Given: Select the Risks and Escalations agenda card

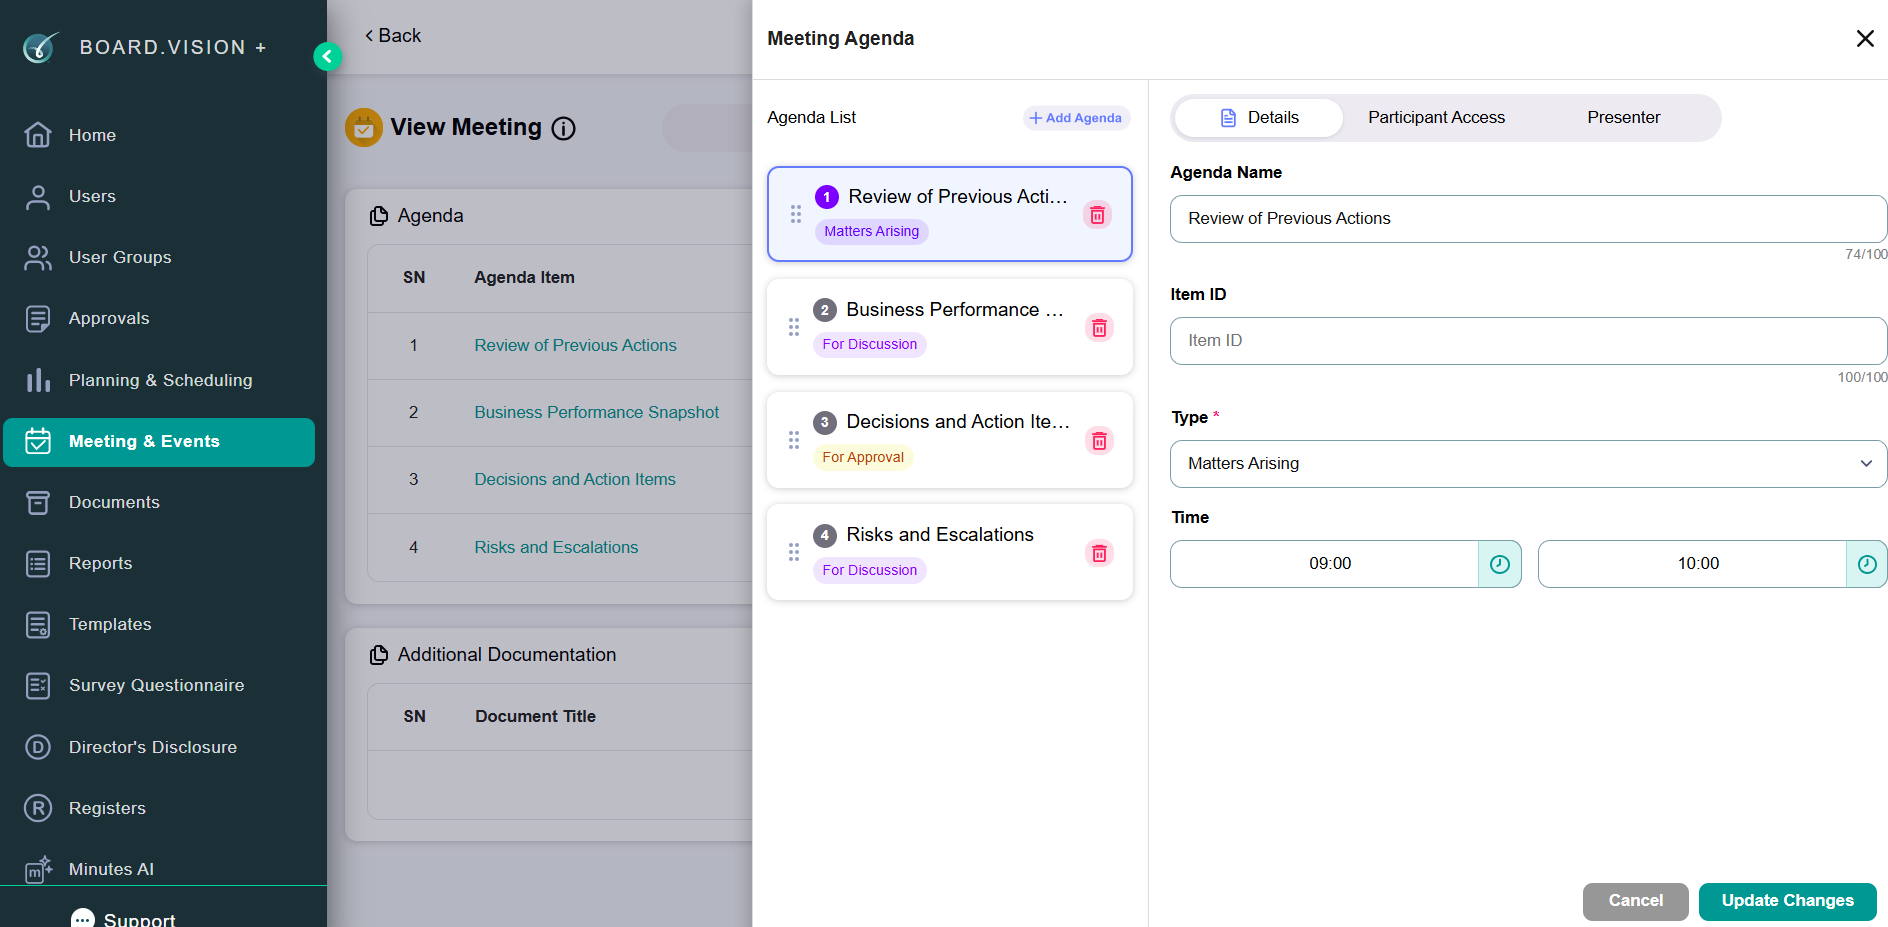Looking at the screenshot, I should 950,552.
